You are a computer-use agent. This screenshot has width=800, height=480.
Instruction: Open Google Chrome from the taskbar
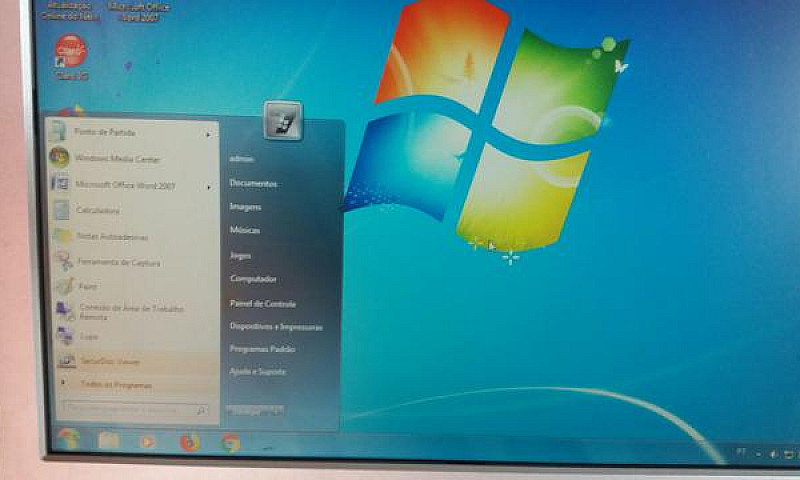point(231,441)
